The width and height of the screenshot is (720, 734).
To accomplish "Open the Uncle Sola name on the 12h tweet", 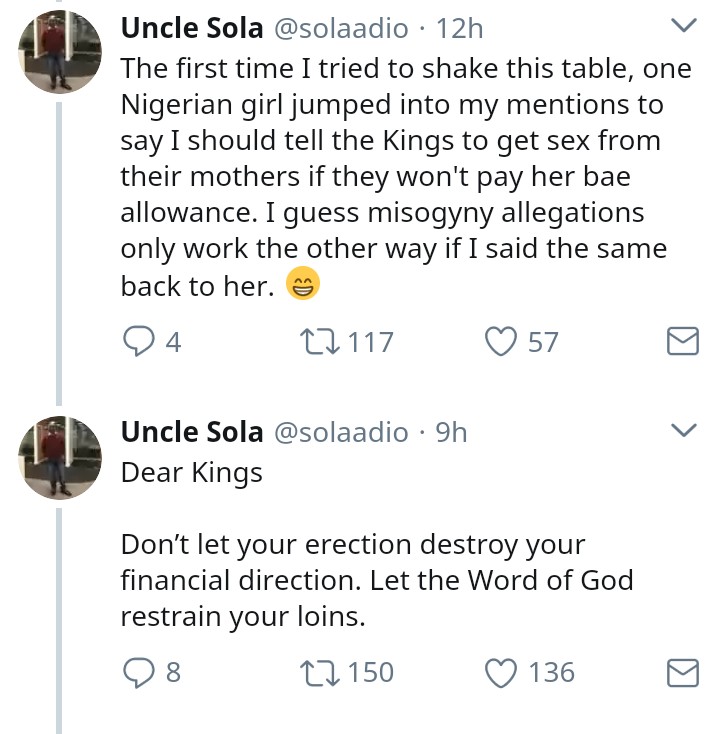I will pos(191,29).
